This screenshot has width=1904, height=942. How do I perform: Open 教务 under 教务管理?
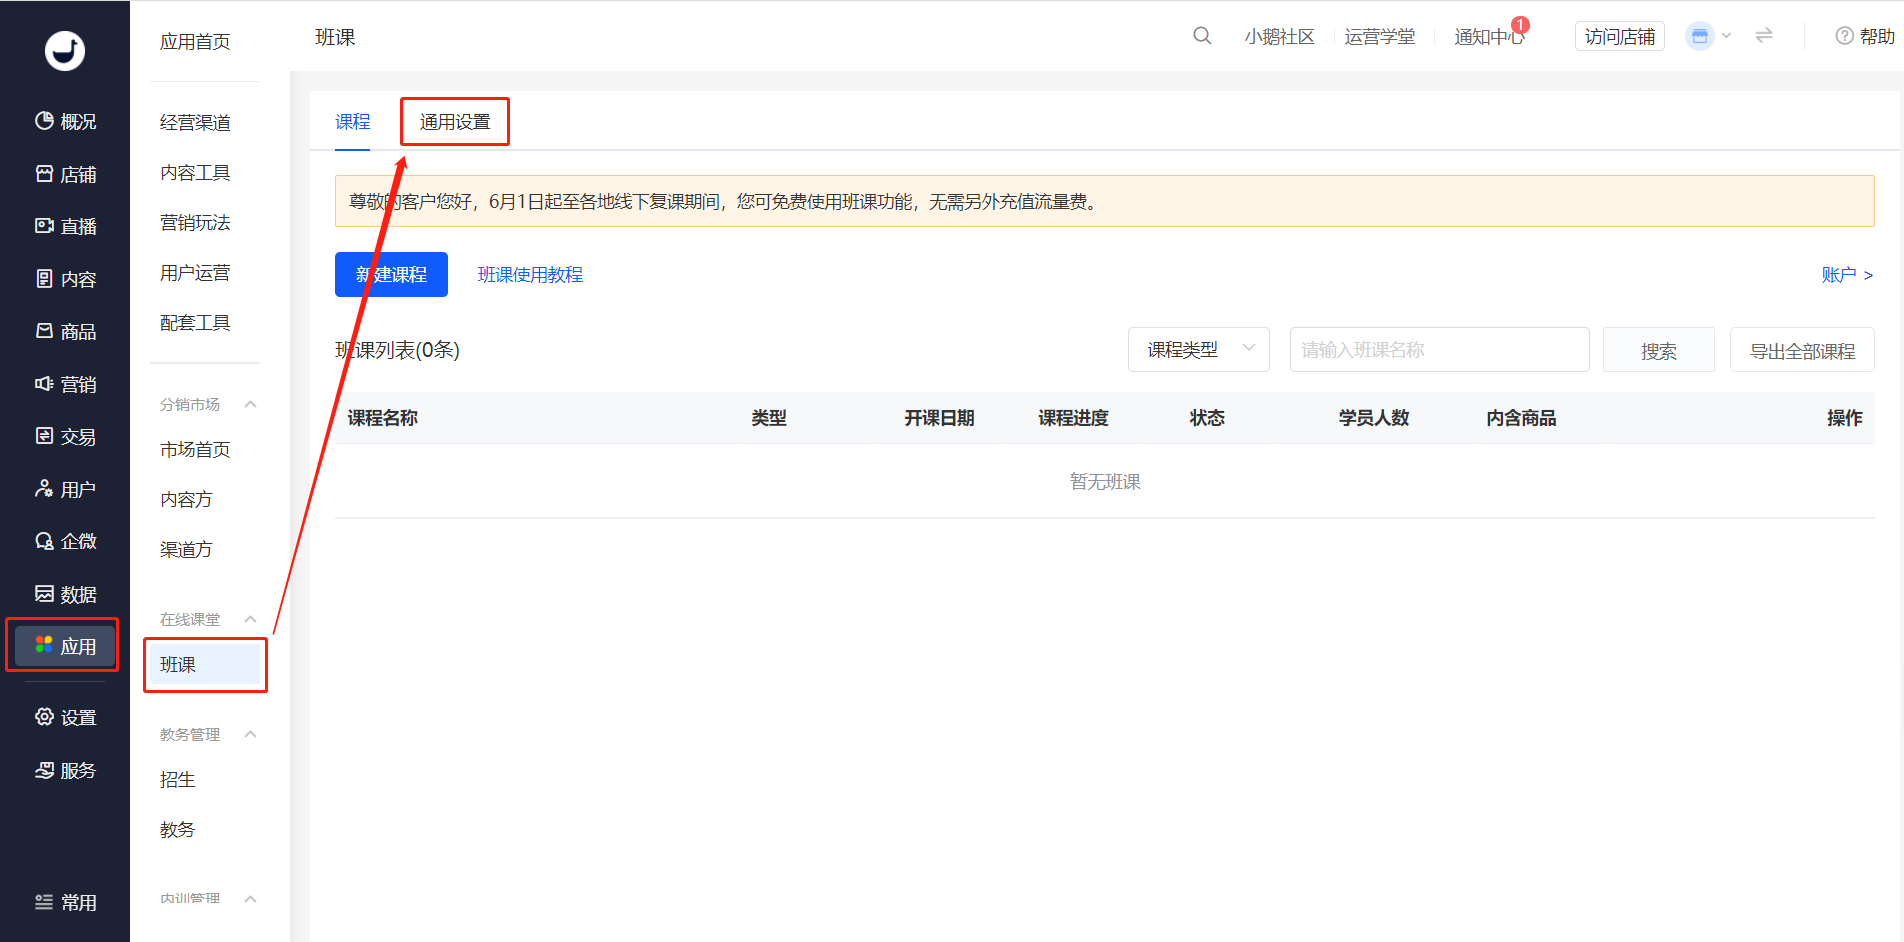[x=177, y=829]
